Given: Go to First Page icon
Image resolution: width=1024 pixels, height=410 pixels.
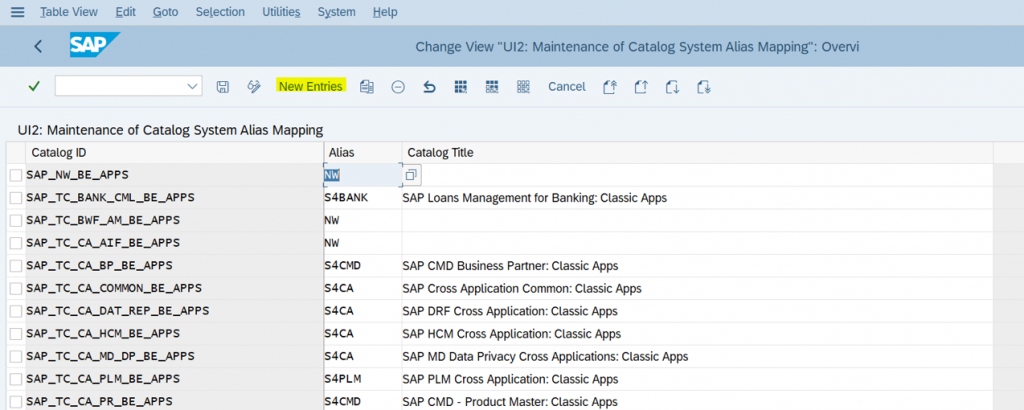Looking at the screenshot, I should 610,87.
